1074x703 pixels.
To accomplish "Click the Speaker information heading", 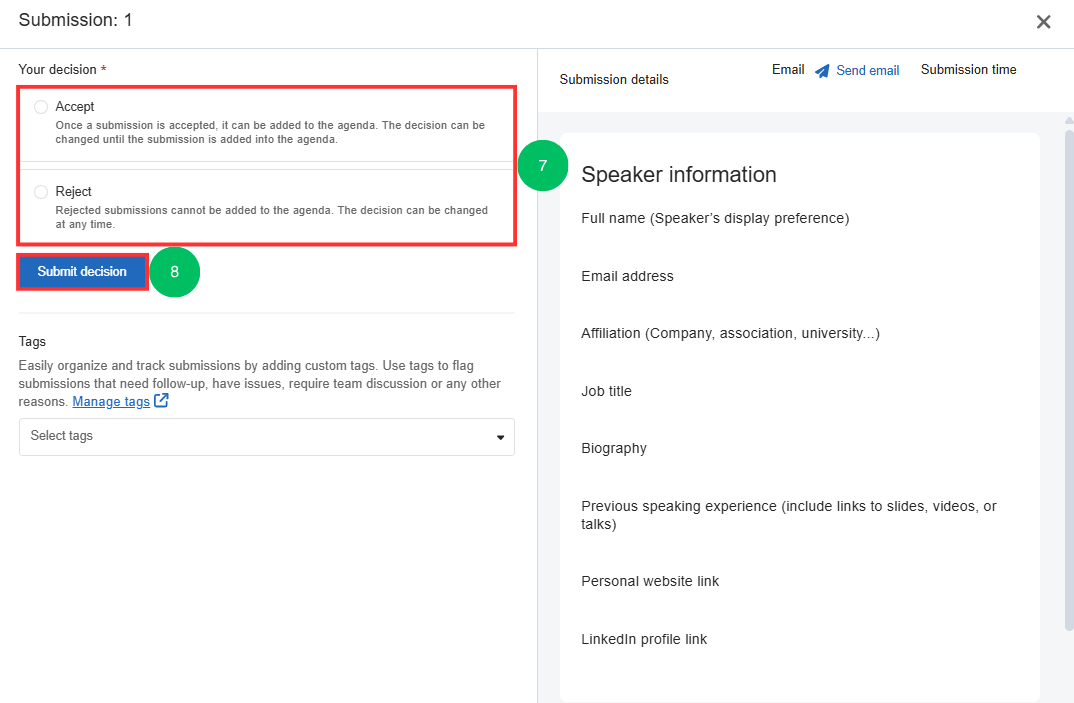I will click(x=678, y=175).
